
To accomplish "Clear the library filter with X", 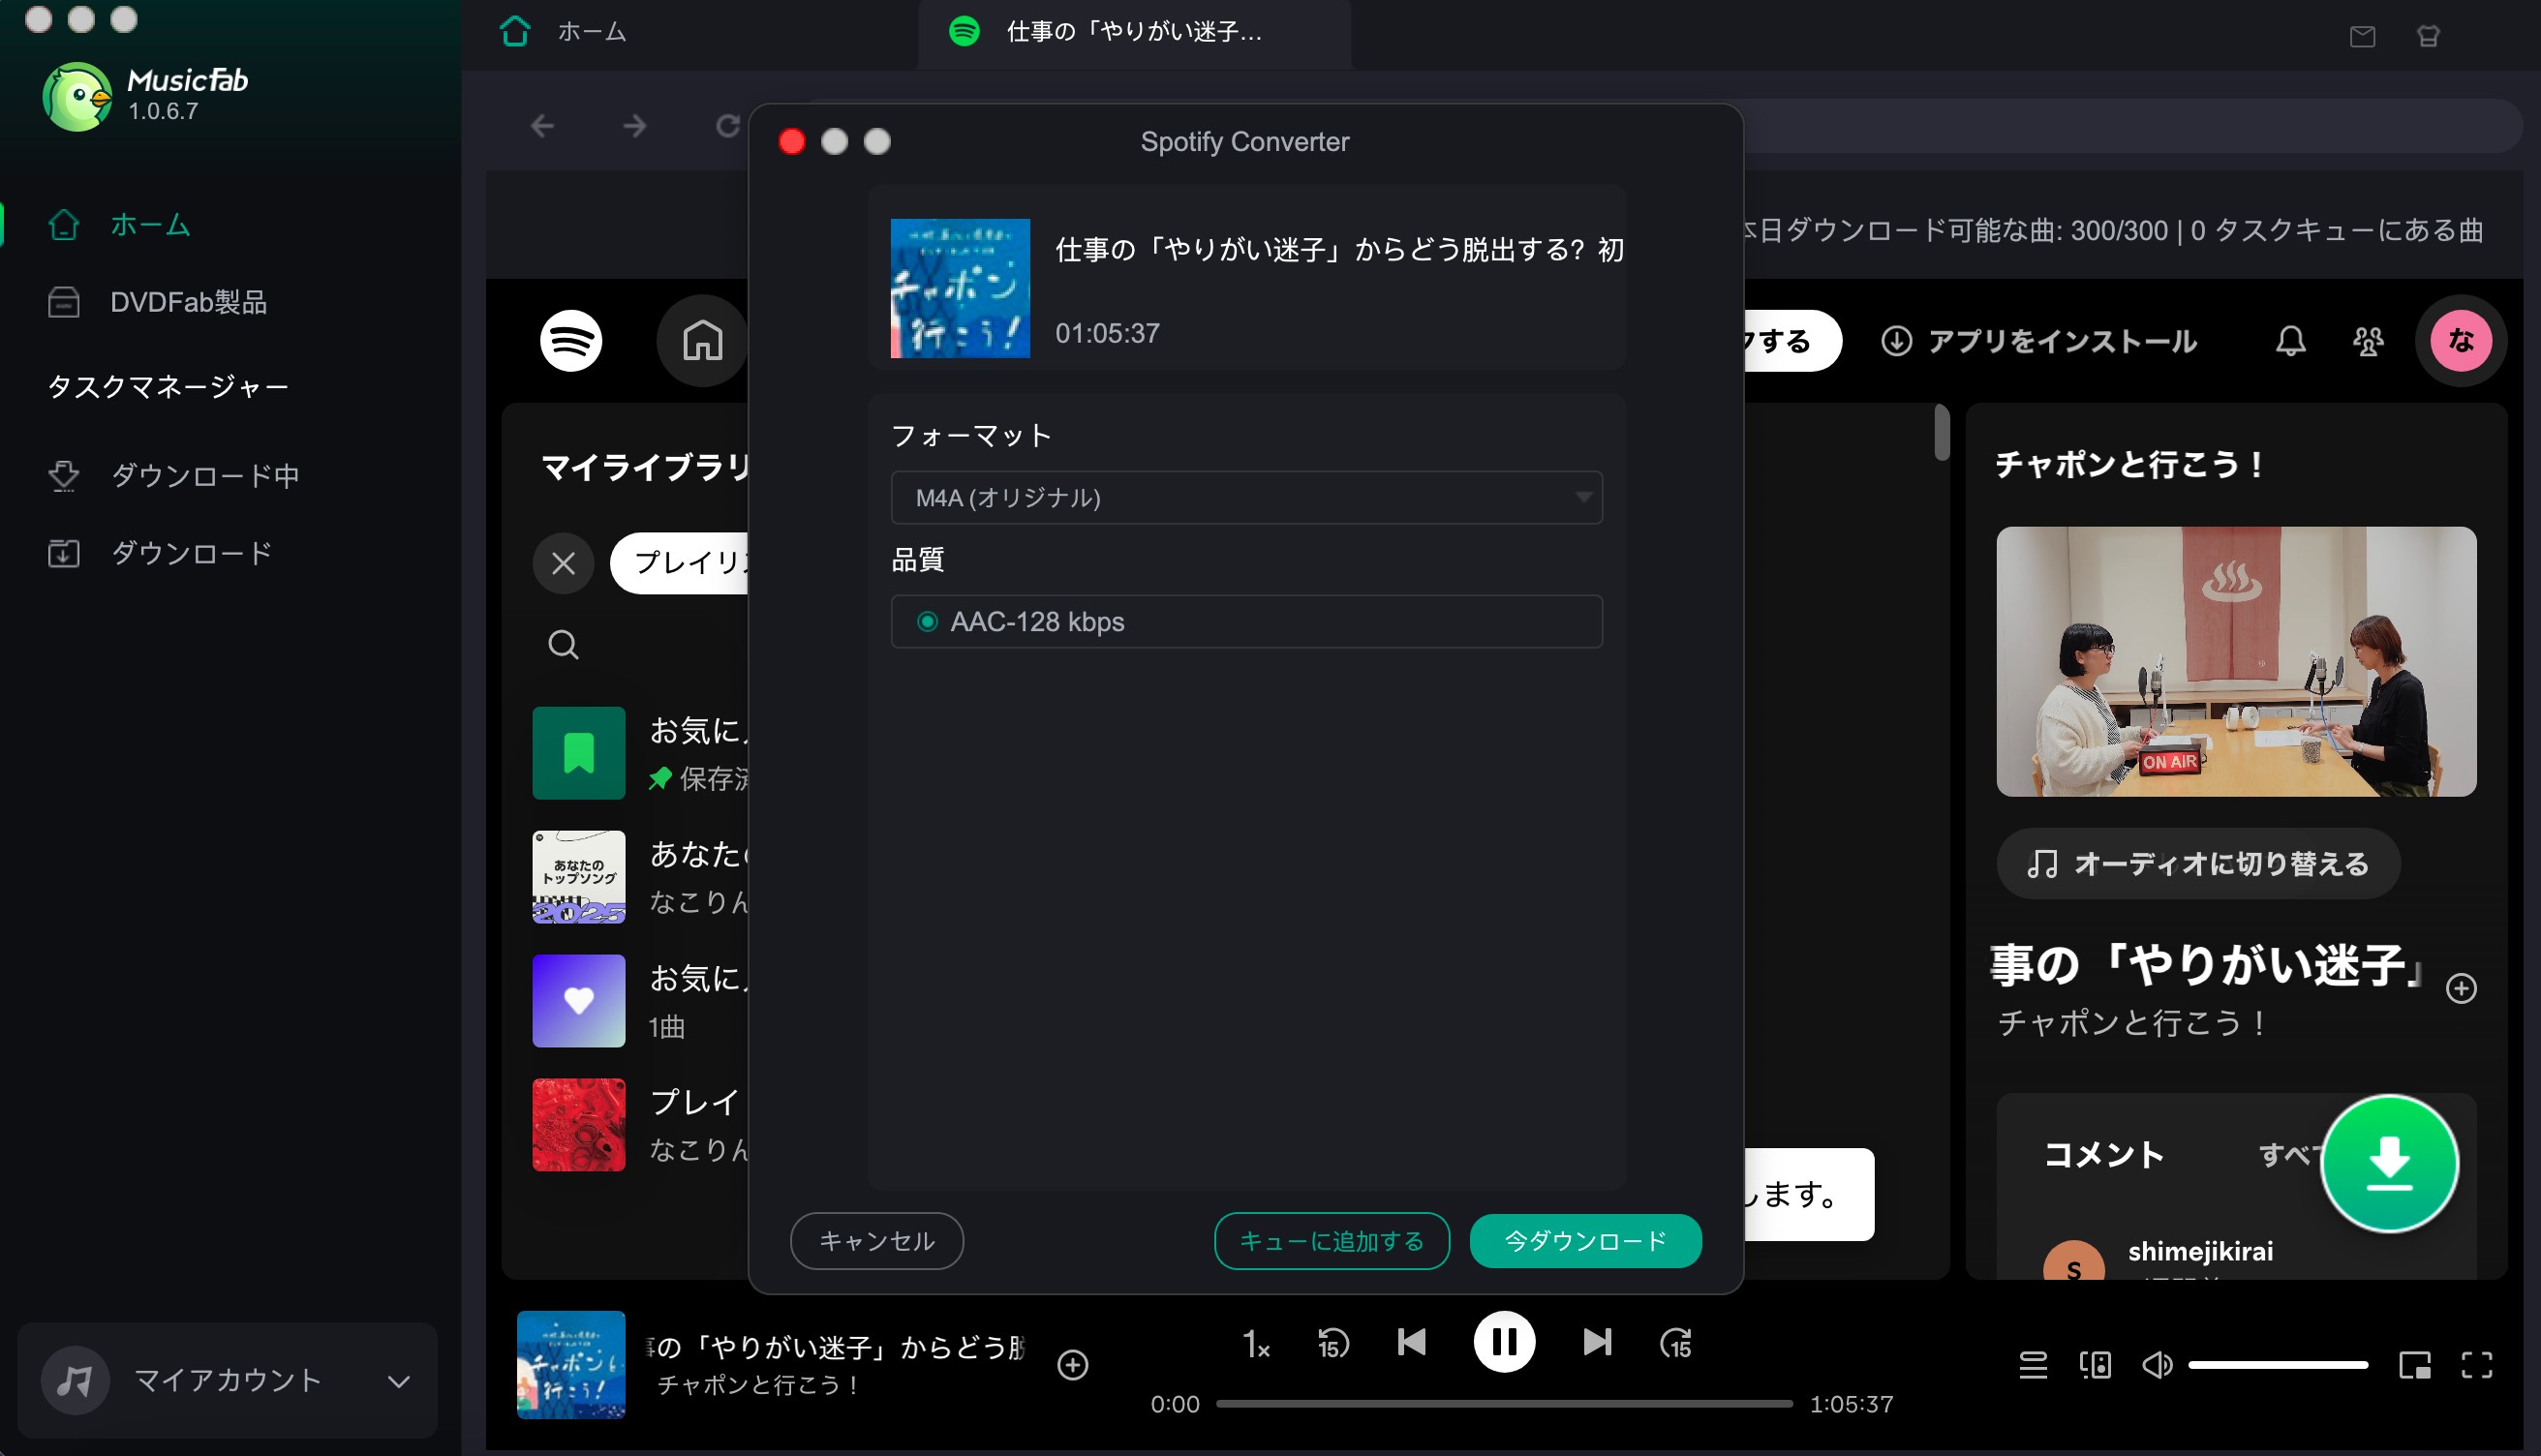I will (563, 563).
